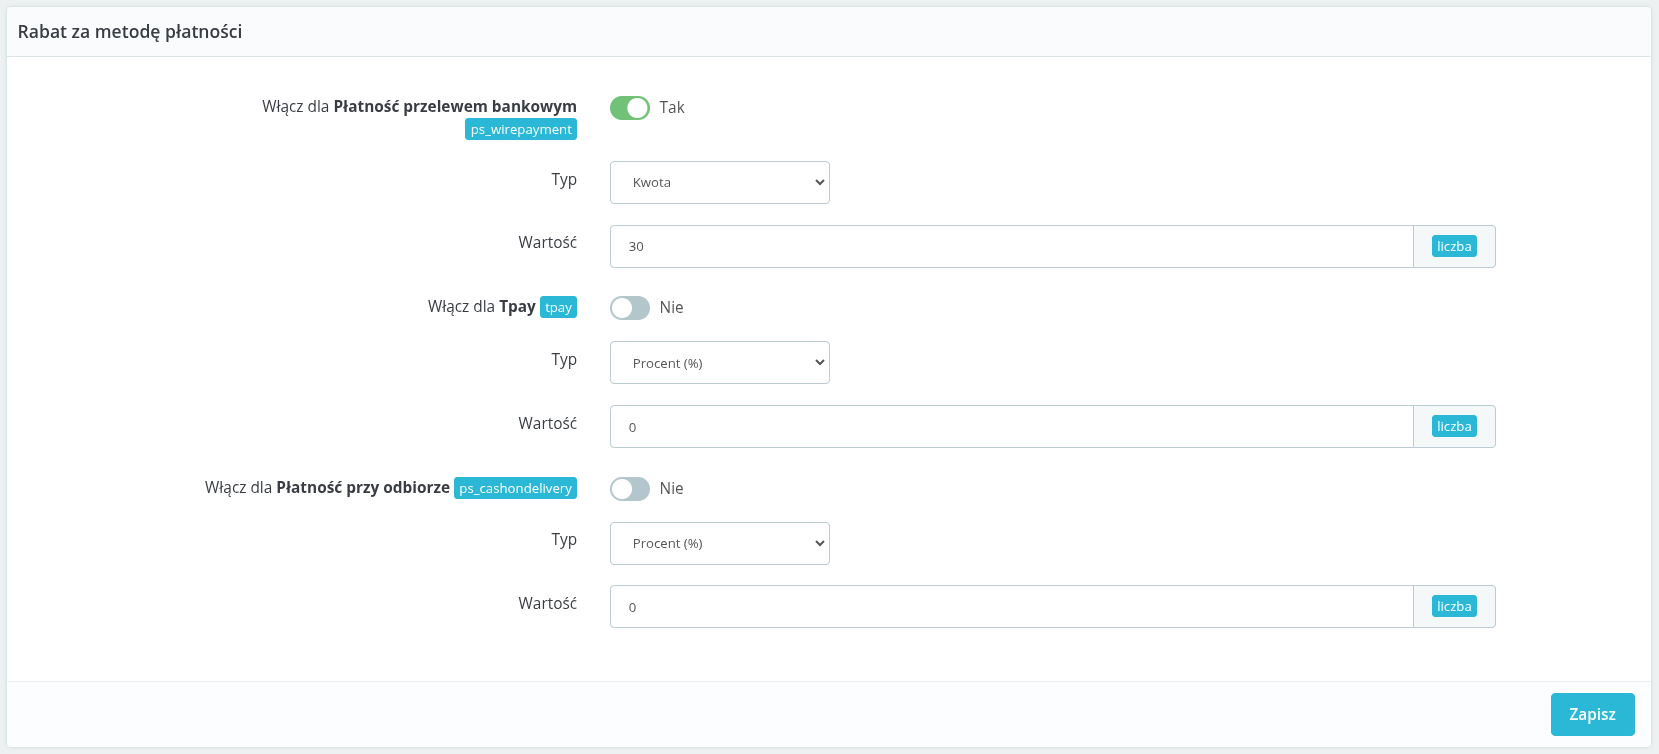Click the ps_cashondelivery tag
This screenshot has height=754, width=1659.
click(515, 489)
